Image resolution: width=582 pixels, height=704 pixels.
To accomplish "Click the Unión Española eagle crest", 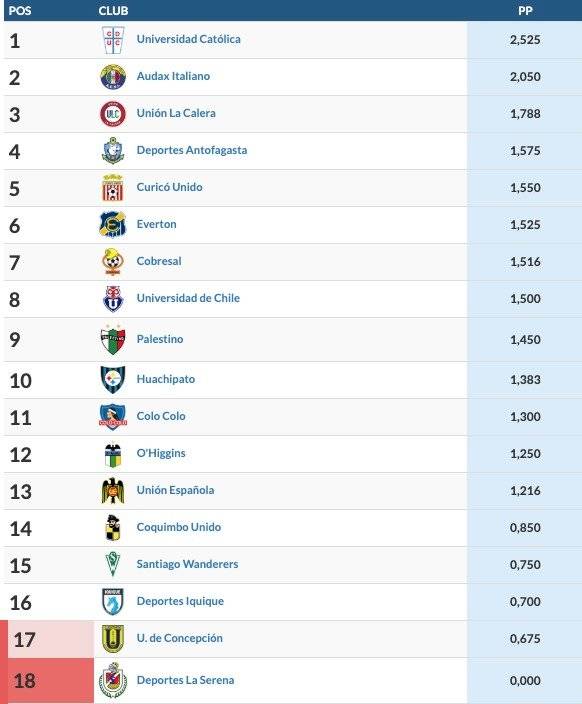I will [113, 491].
